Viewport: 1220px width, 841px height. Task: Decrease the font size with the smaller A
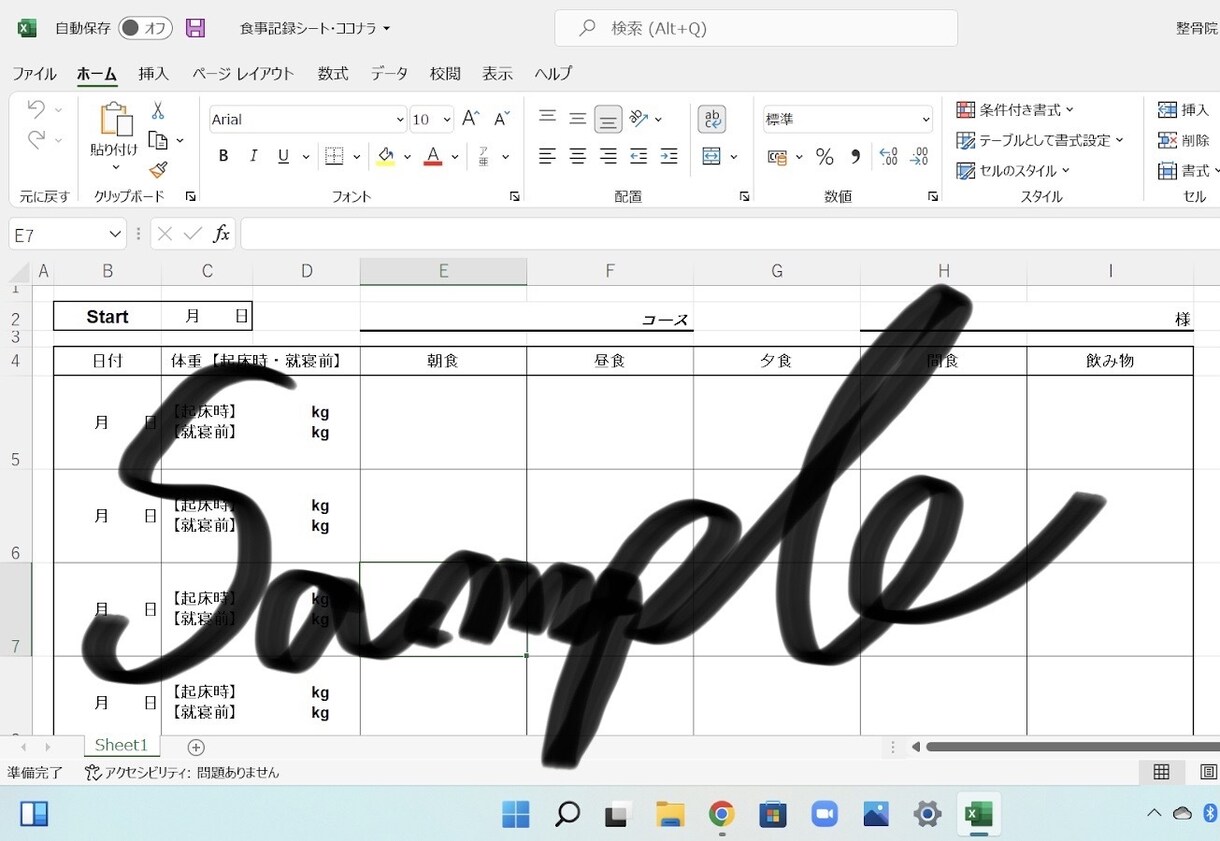click(x=503, y=119)
